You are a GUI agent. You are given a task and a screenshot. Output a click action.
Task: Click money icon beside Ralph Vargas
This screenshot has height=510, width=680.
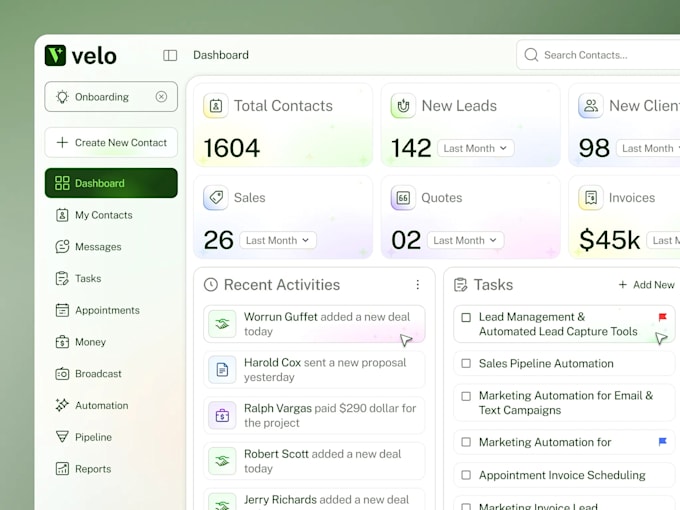click(222, 415)
